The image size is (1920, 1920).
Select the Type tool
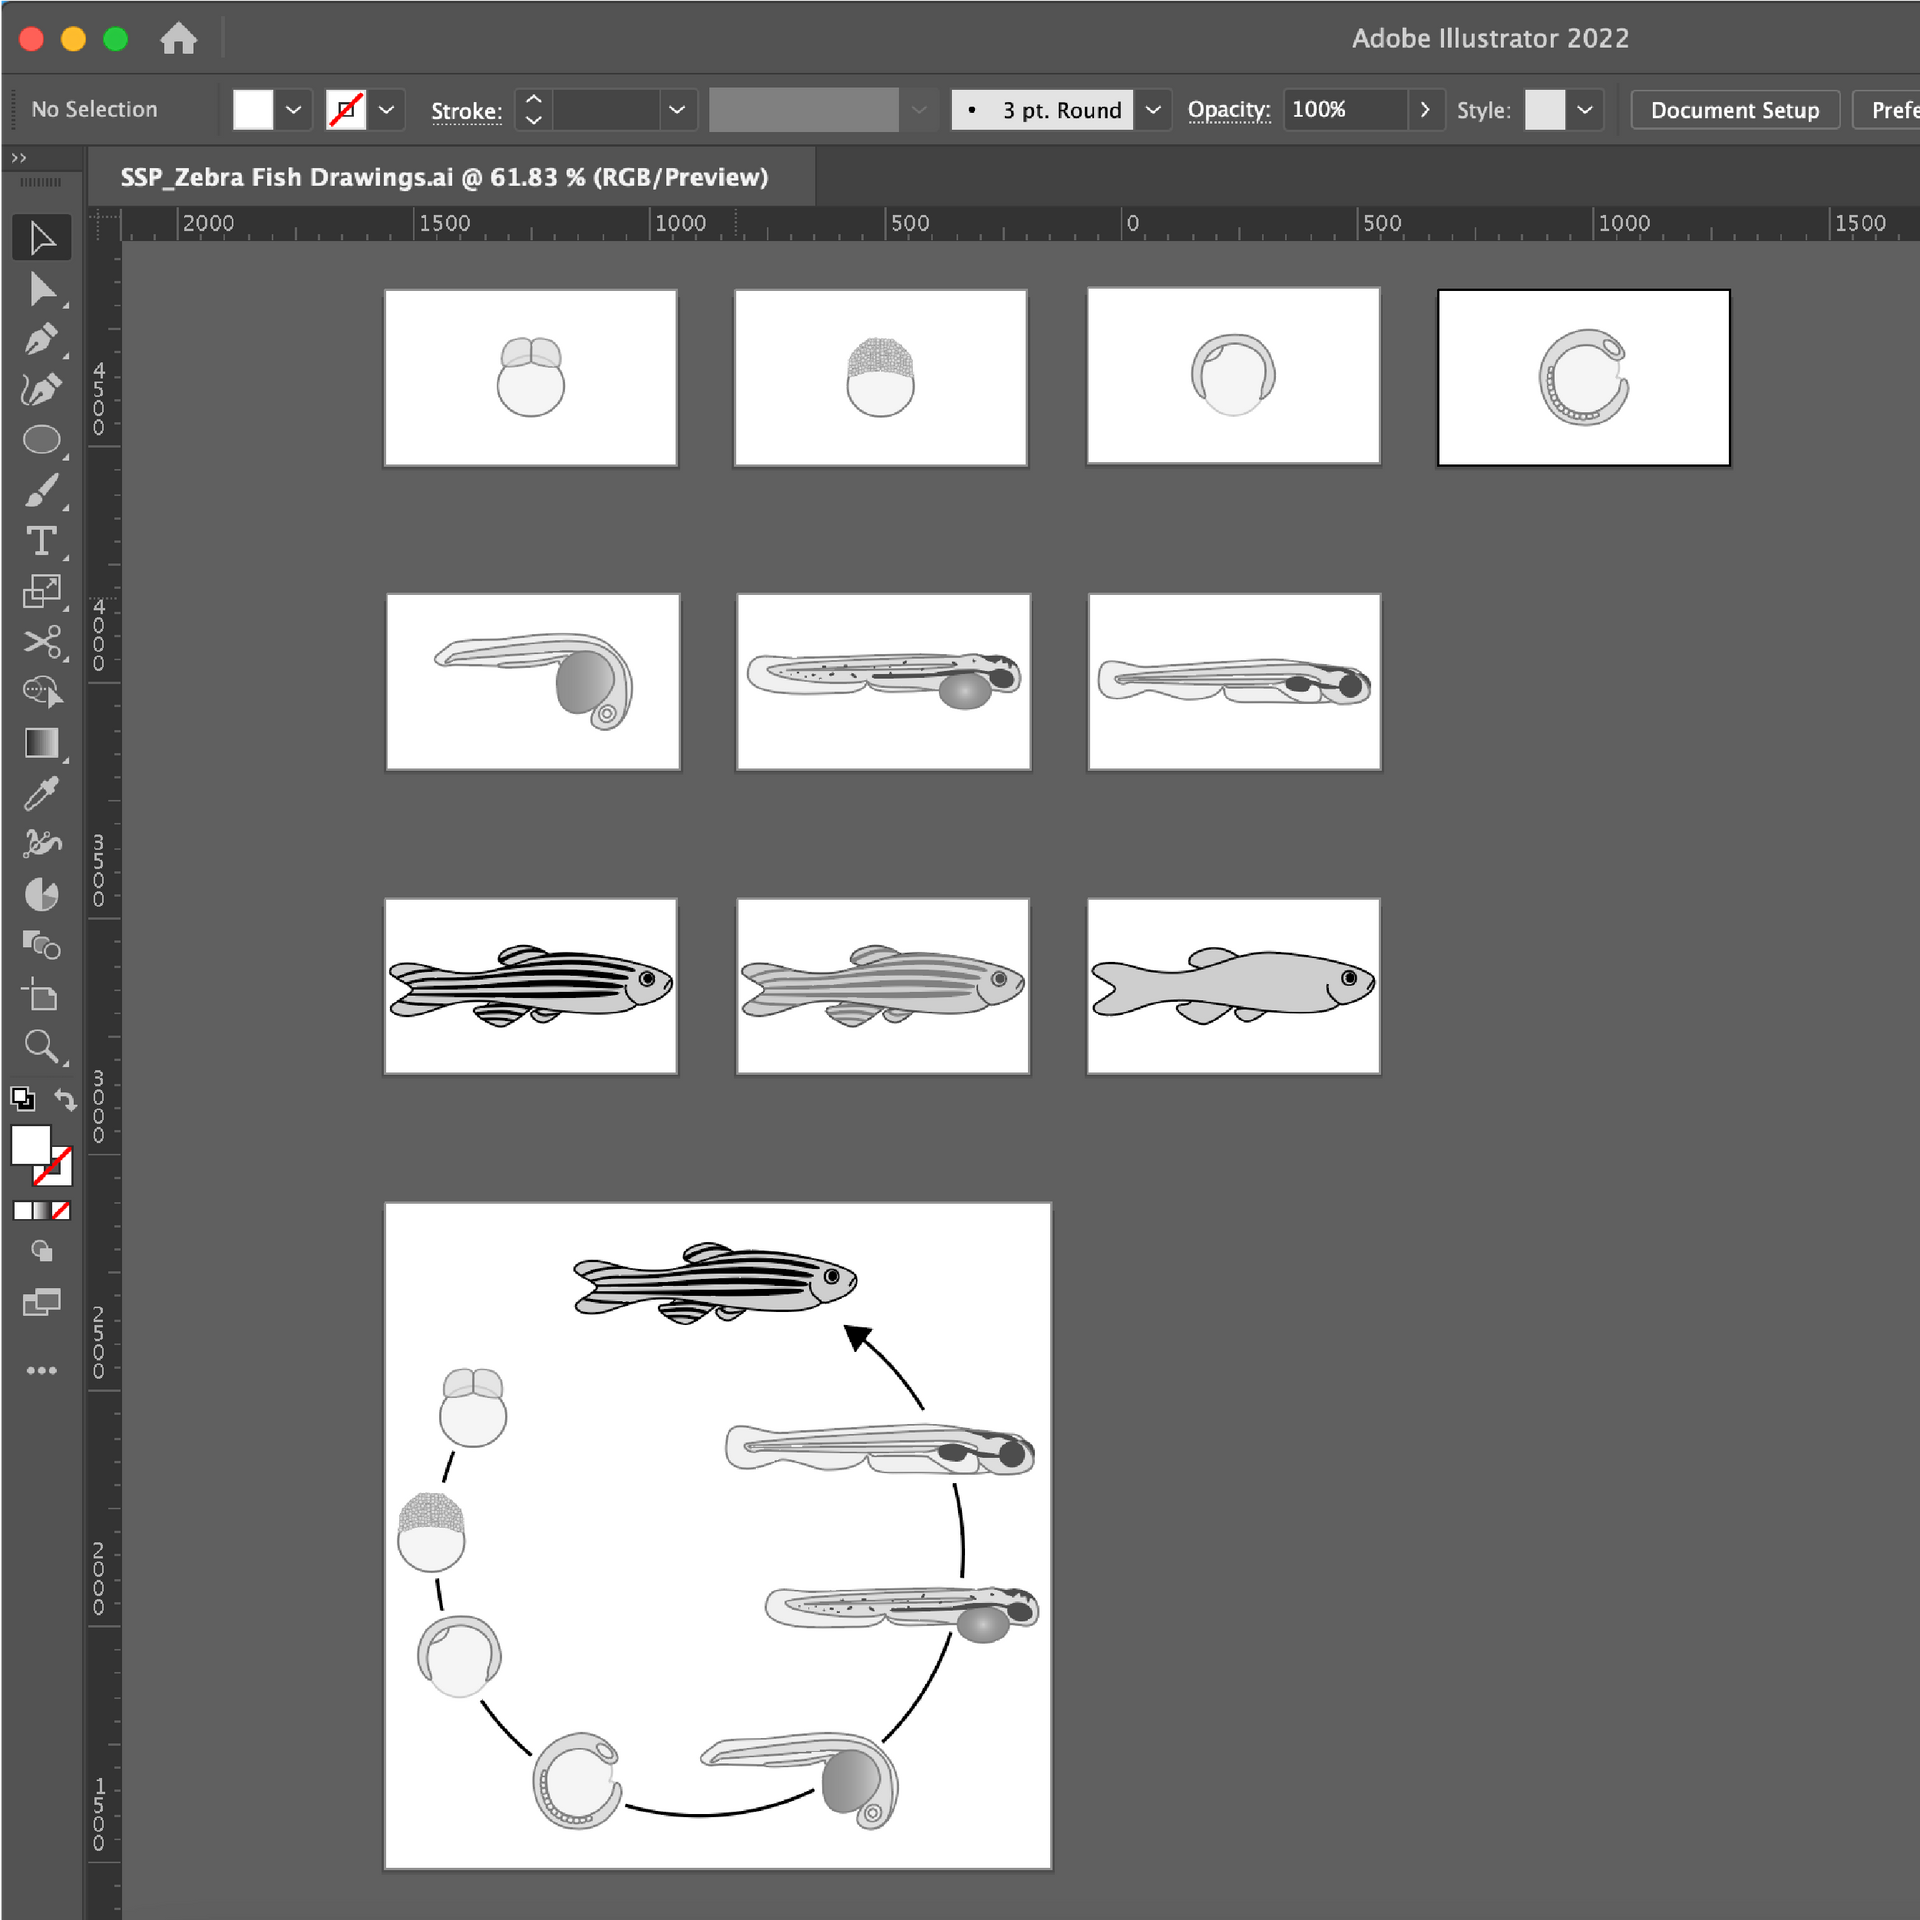pyautogui.click(x=42, y=542)
